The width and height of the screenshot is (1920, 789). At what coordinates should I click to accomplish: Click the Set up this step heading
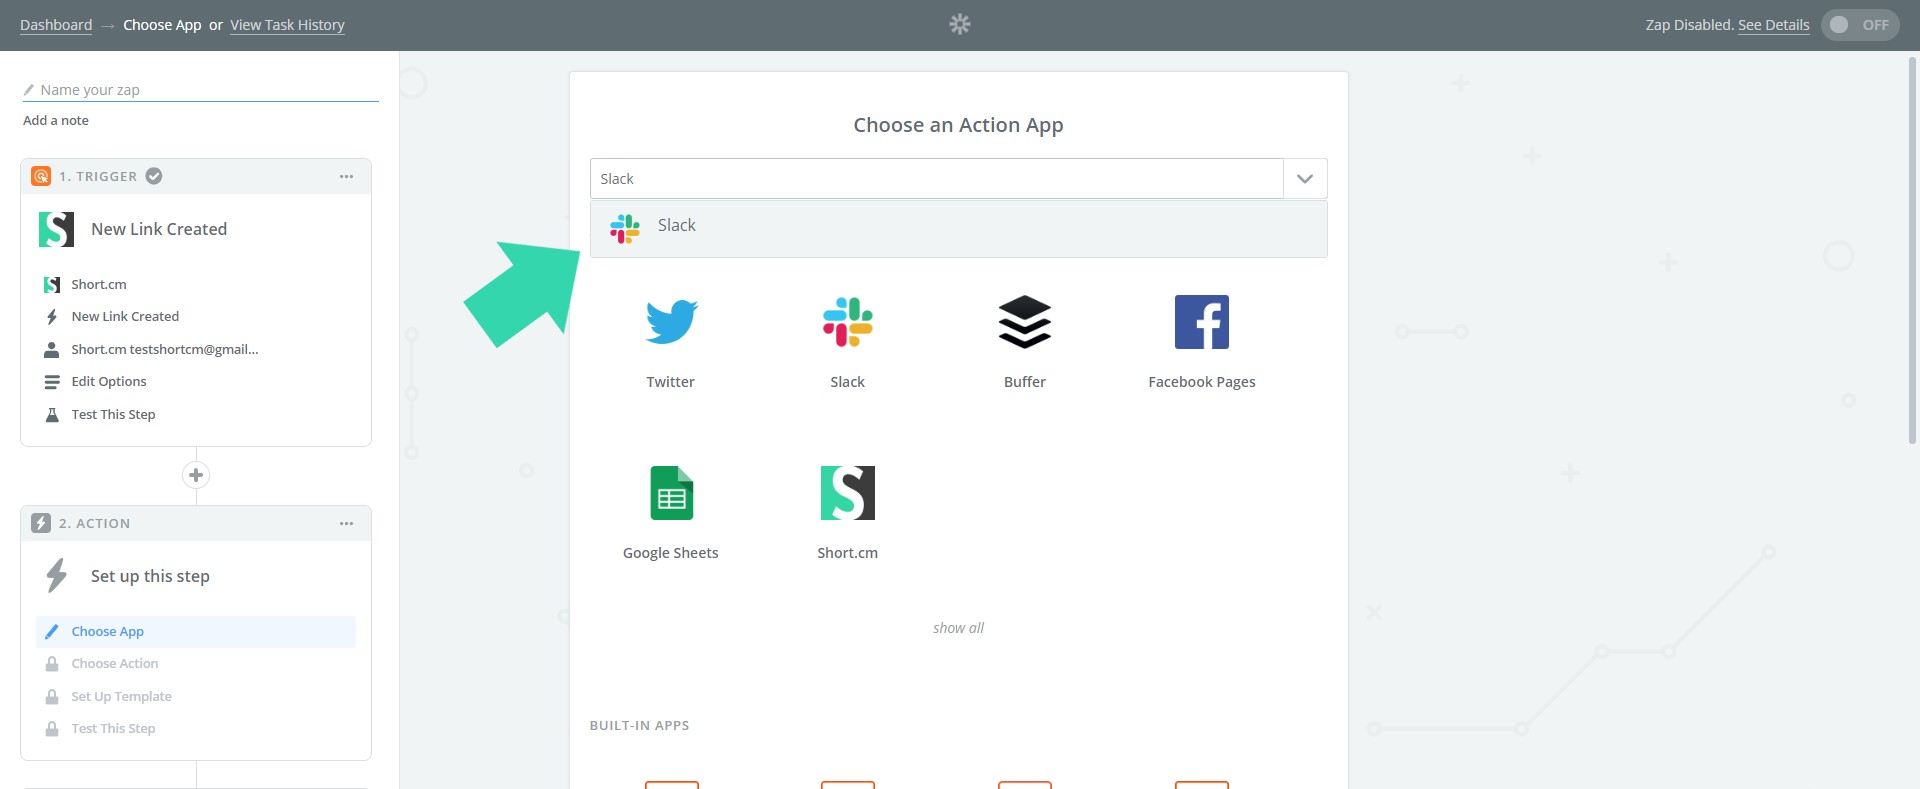coord(150,576)
